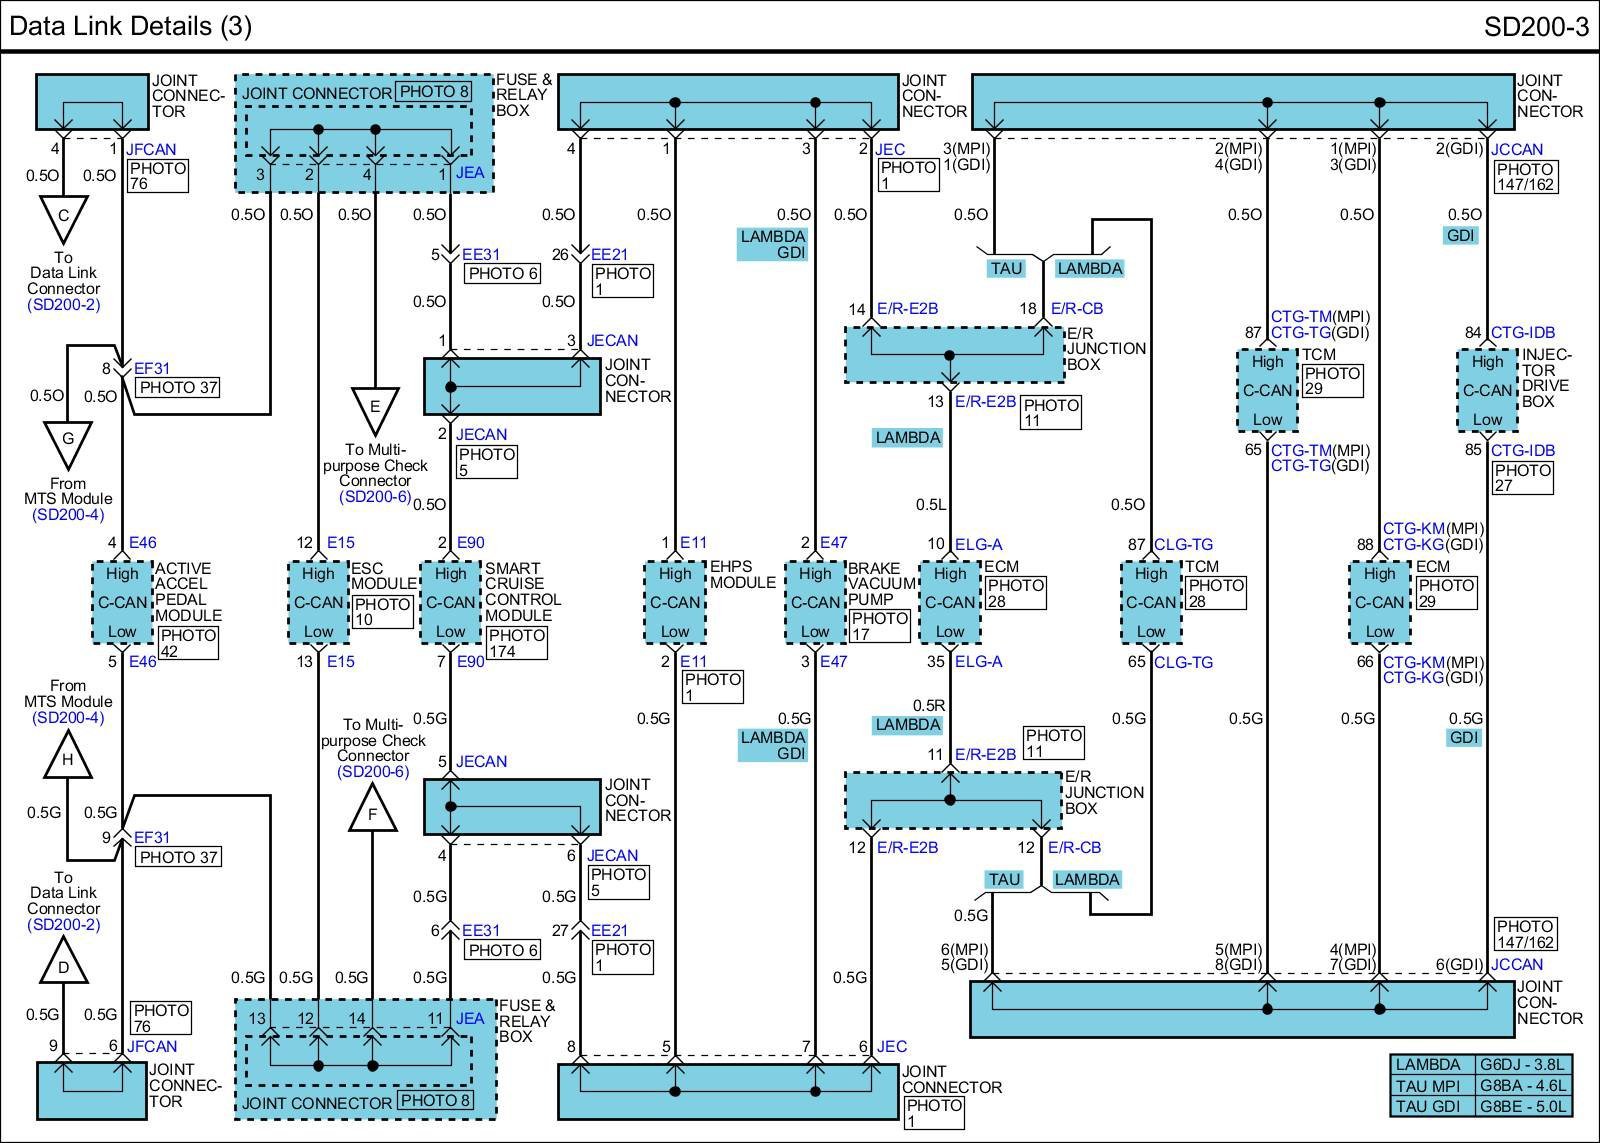The width and height of the screenshot is (1600, 1143).
Task: Click the E90 connector label at pin 7
Action: [470, 661]
